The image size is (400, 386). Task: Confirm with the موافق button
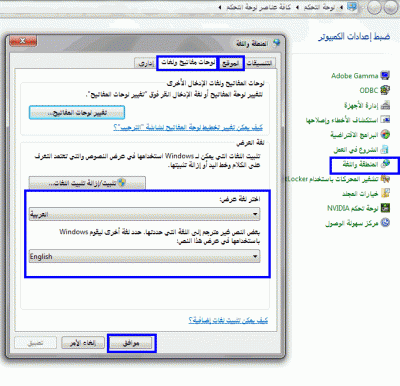click(131, 343)
